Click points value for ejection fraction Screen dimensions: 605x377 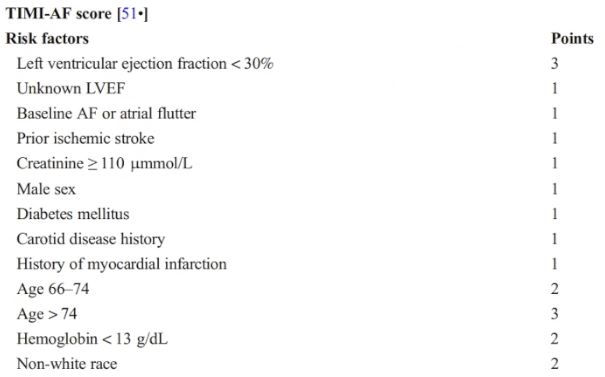point(554,64)
